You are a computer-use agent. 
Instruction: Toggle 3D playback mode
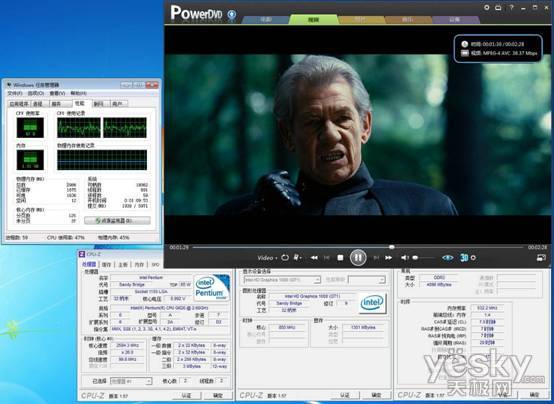point(464,258)
